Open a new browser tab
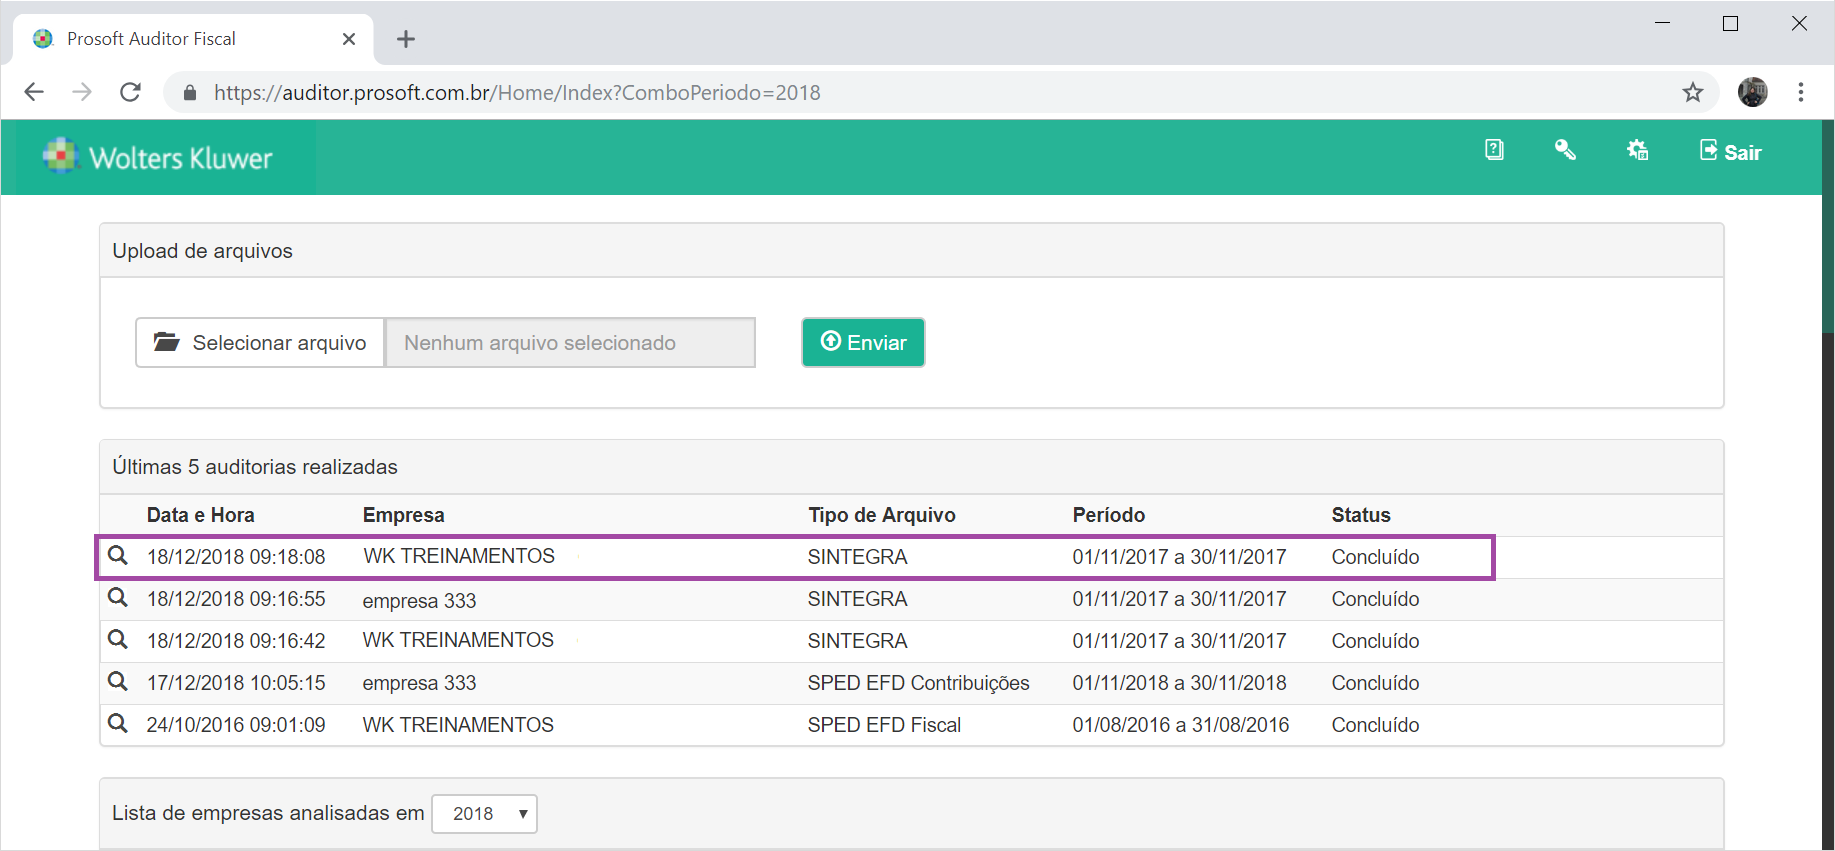Image resolution: width=1835 pixels, height=851 pixels. [406, 39]
